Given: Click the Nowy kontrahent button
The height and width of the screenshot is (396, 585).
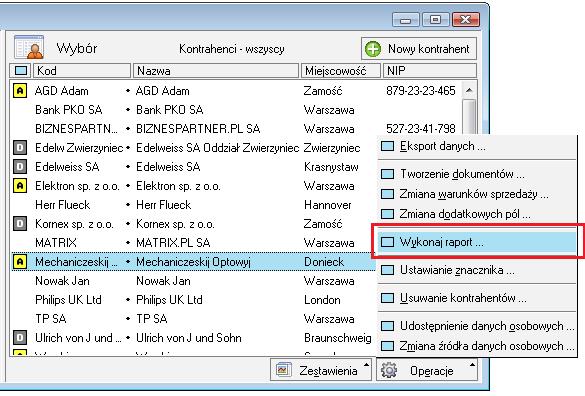Looking at the screenshot, I should click(419, 49).
